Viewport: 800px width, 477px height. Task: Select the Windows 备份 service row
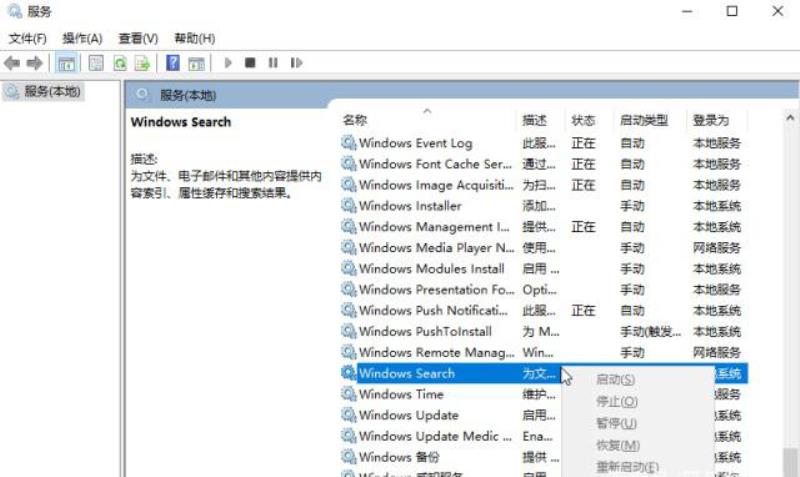point(449,457)
